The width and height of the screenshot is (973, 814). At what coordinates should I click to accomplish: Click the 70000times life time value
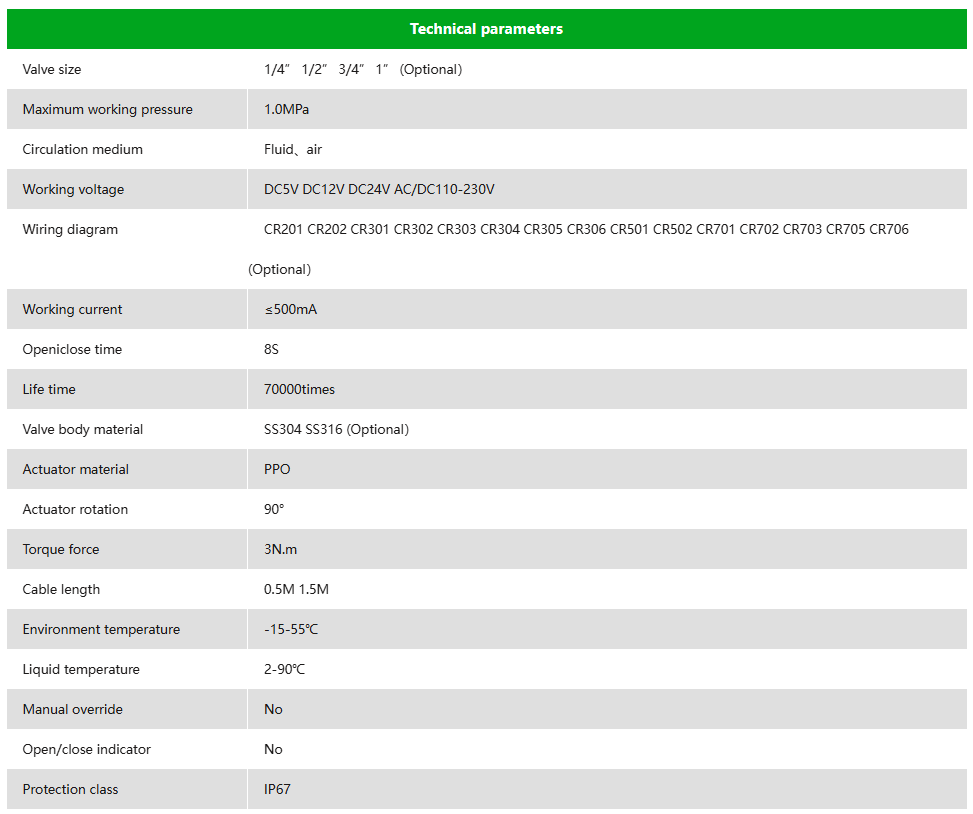[x=299, y=389]
